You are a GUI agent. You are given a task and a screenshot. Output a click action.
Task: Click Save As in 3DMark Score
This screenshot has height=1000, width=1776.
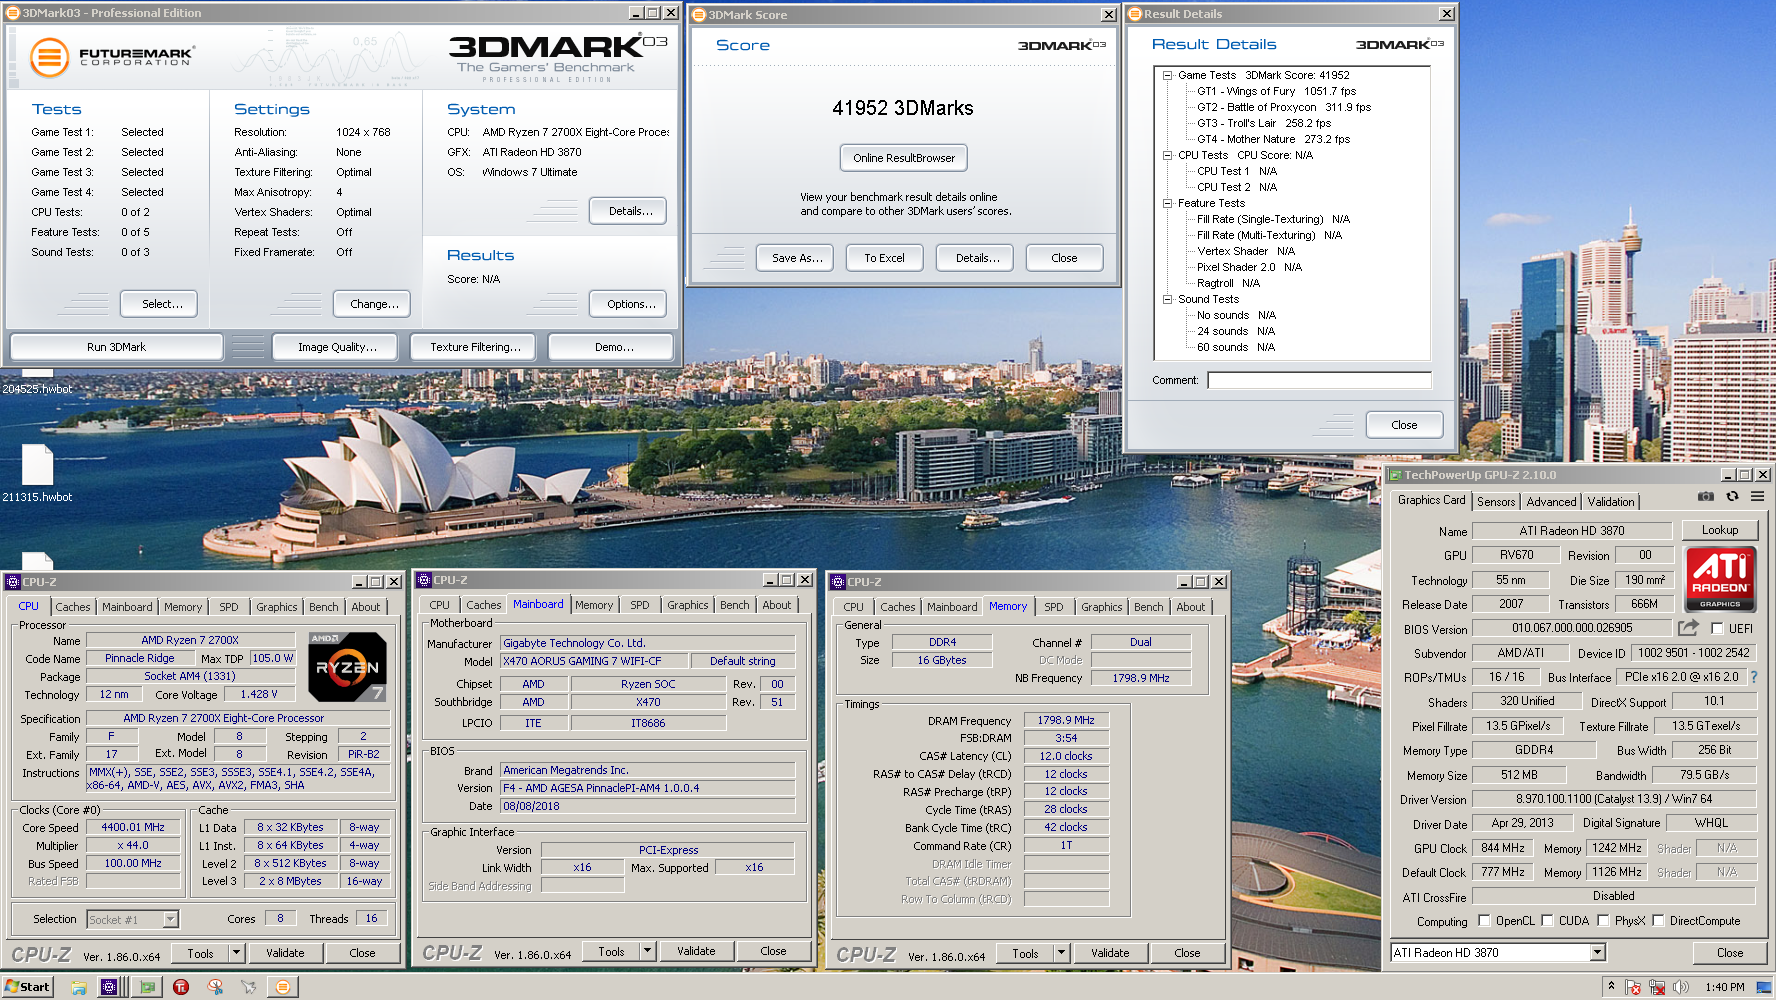click(x=797, y=258)
